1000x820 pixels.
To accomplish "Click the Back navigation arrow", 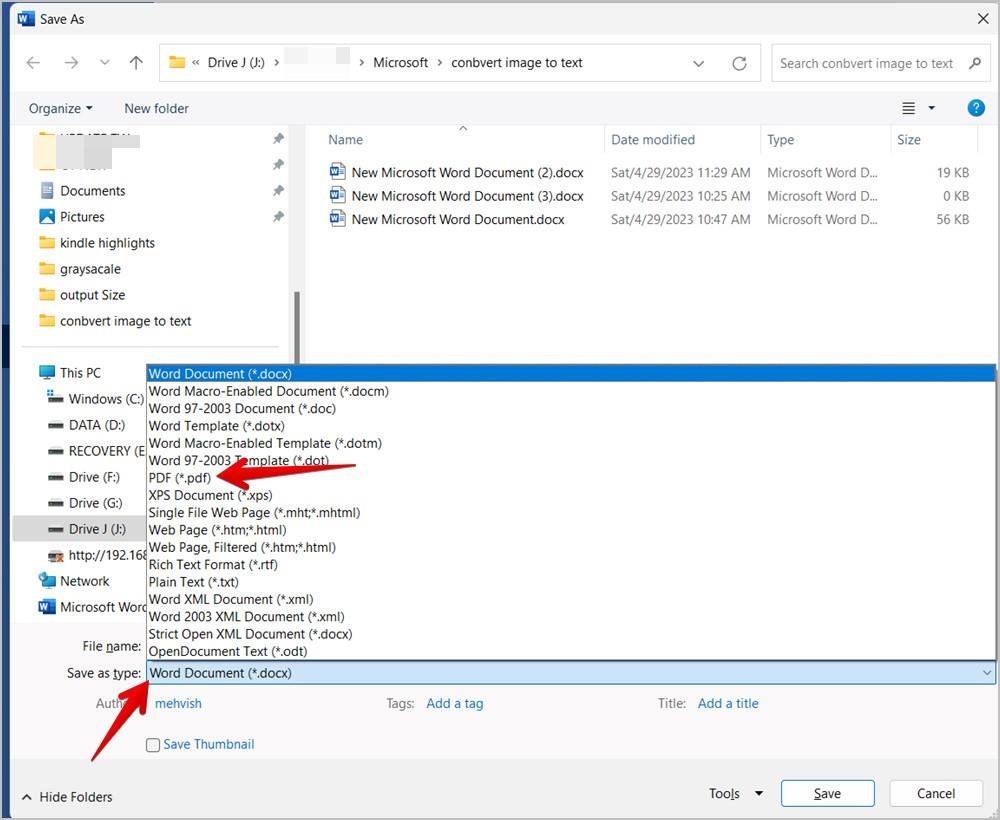I will tap(33, 62).
